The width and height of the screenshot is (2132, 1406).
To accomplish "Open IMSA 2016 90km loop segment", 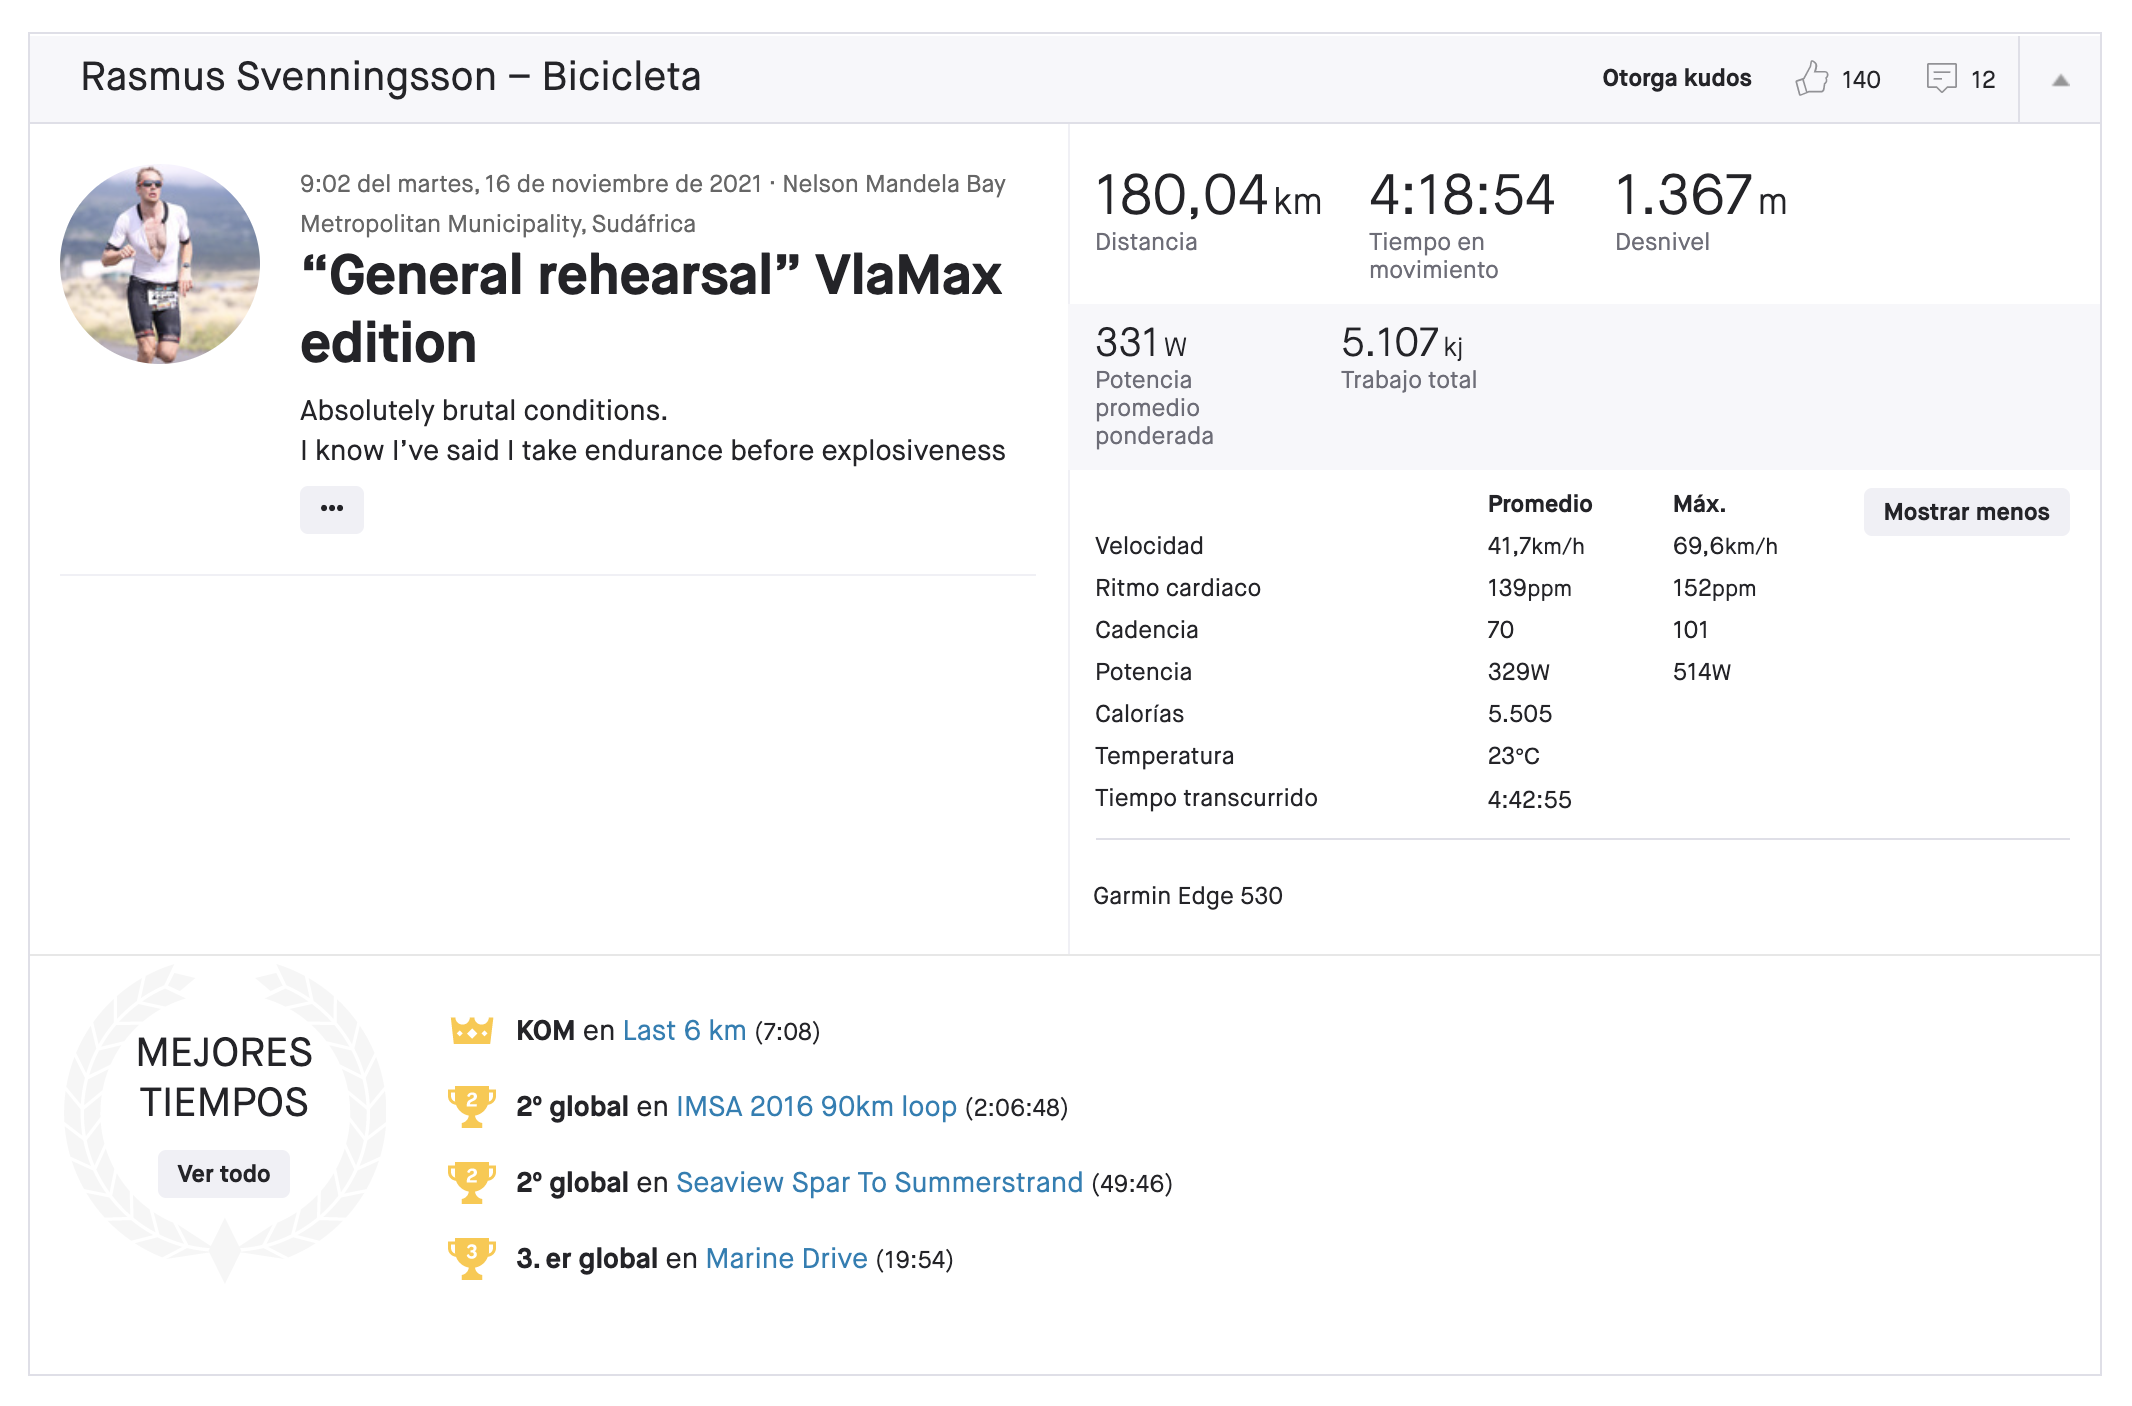I will pyautogui.click(x=816, y=1107).
